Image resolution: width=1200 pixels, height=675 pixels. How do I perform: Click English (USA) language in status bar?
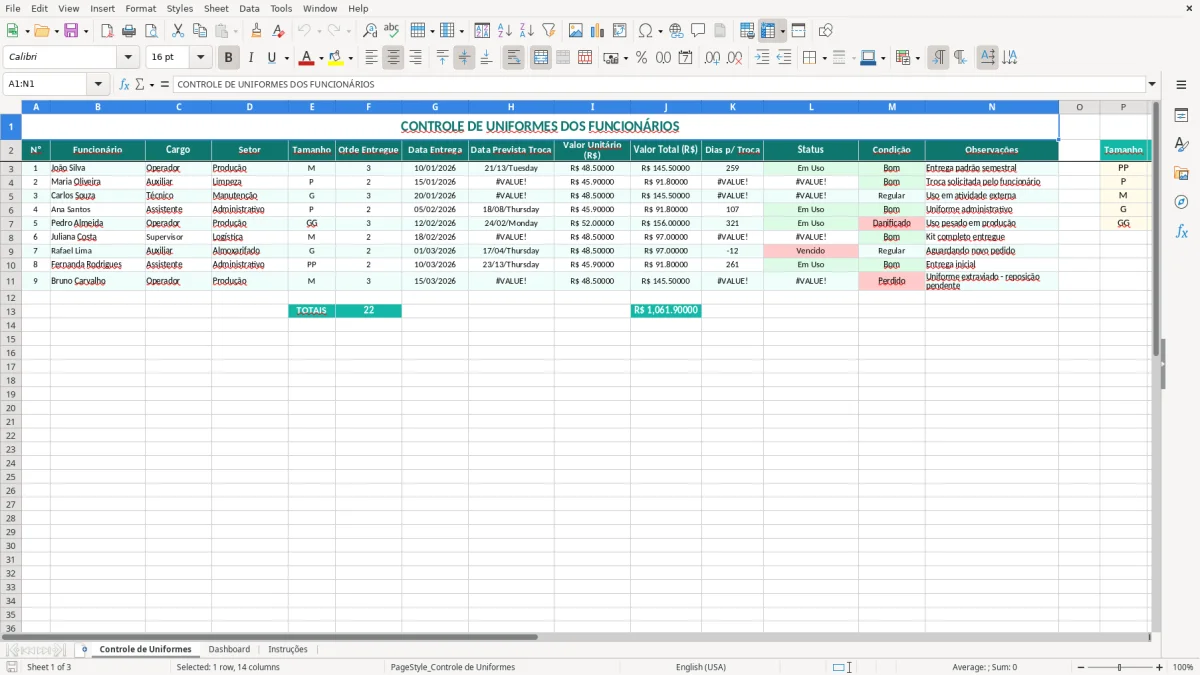pyautogui.click(x=701, y=667)
